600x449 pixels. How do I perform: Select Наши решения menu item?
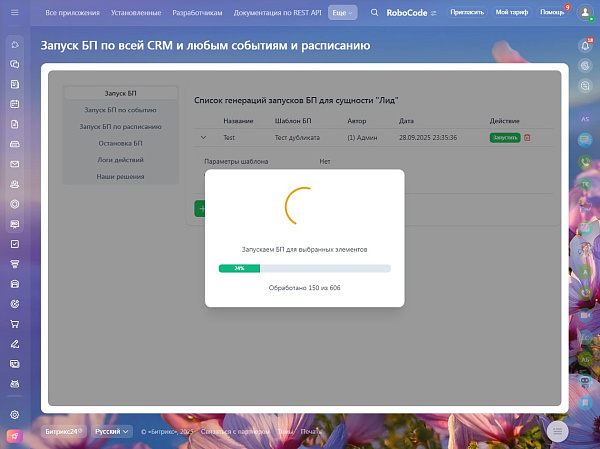(121, 176)
